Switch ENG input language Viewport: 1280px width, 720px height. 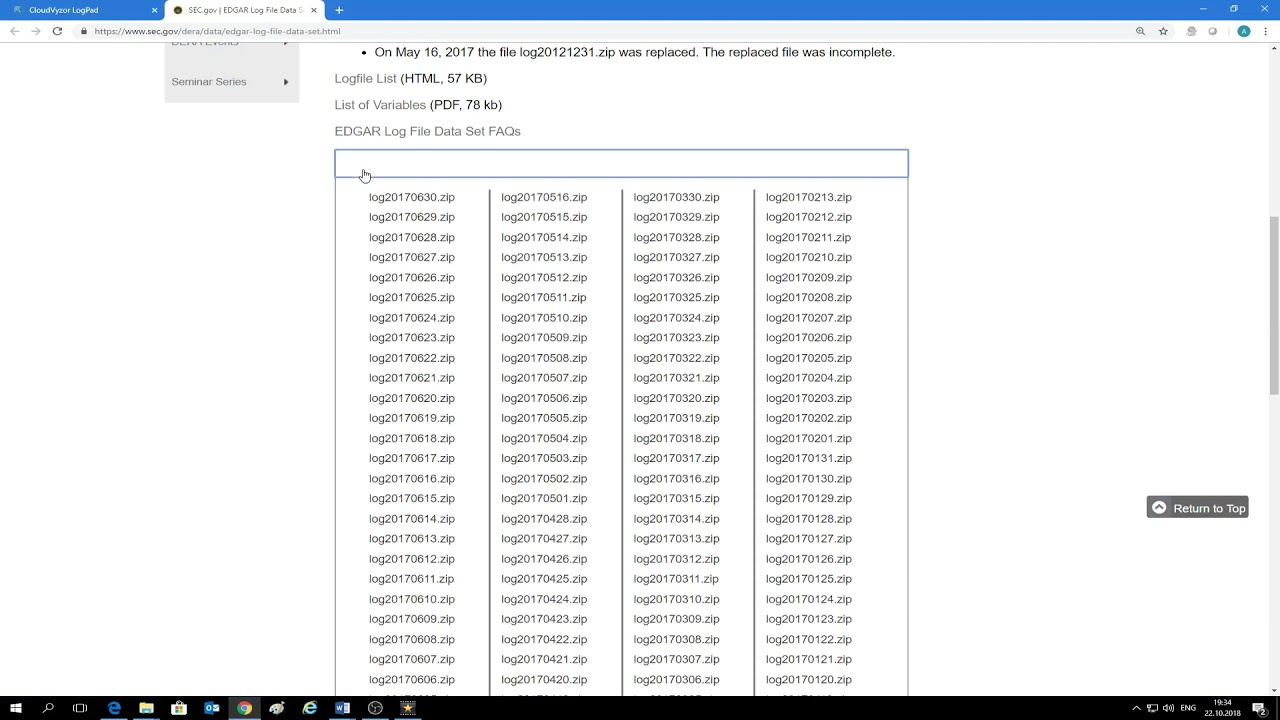(1188, 708)
